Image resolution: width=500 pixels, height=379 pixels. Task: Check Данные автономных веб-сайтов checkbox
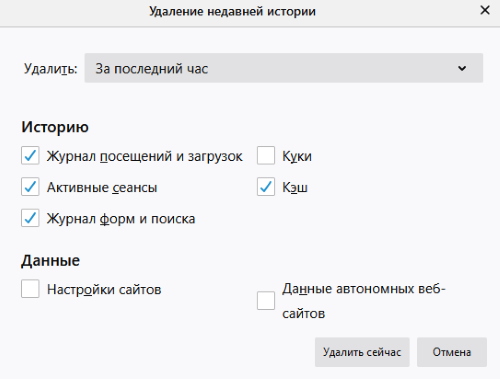click(266, 301)
